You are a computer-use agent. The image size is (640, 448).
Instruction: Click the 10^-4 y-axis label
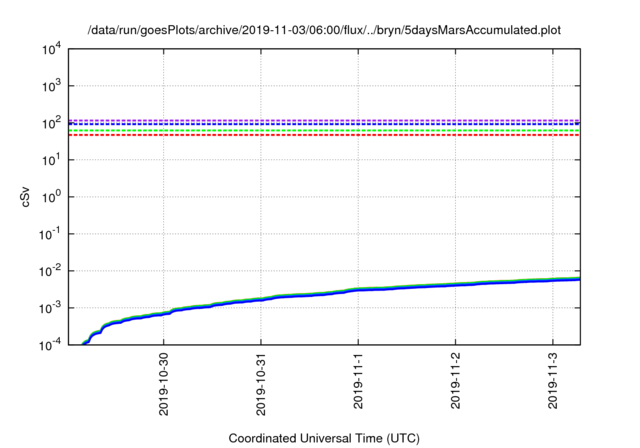click(x=50, y=346)
